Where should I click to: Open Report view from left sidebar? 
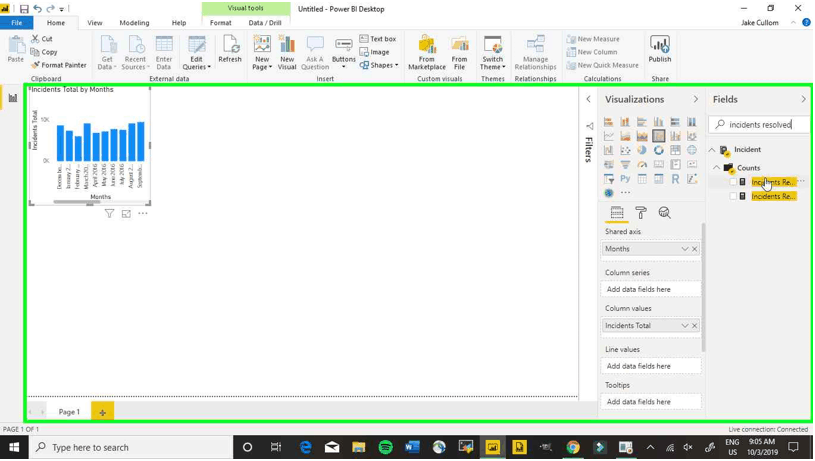(12, 98)
